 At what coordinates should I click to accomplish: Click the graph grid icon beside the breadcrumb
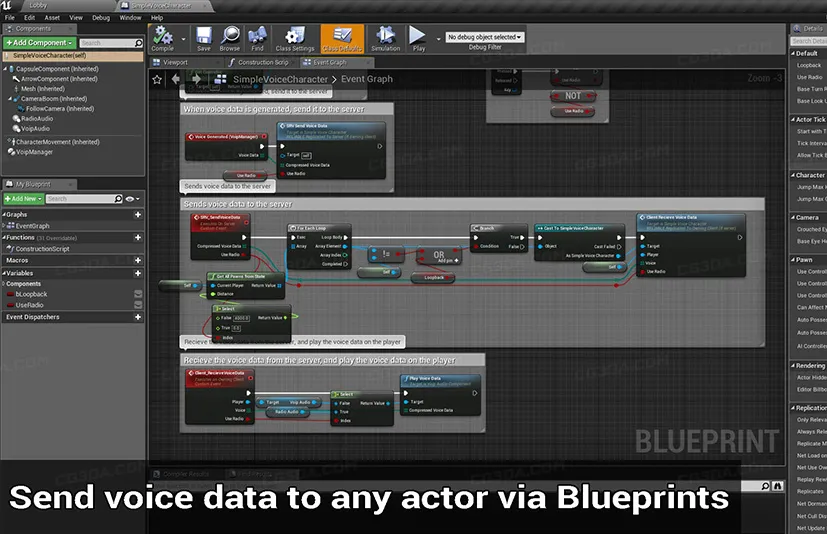pos(220,79)
